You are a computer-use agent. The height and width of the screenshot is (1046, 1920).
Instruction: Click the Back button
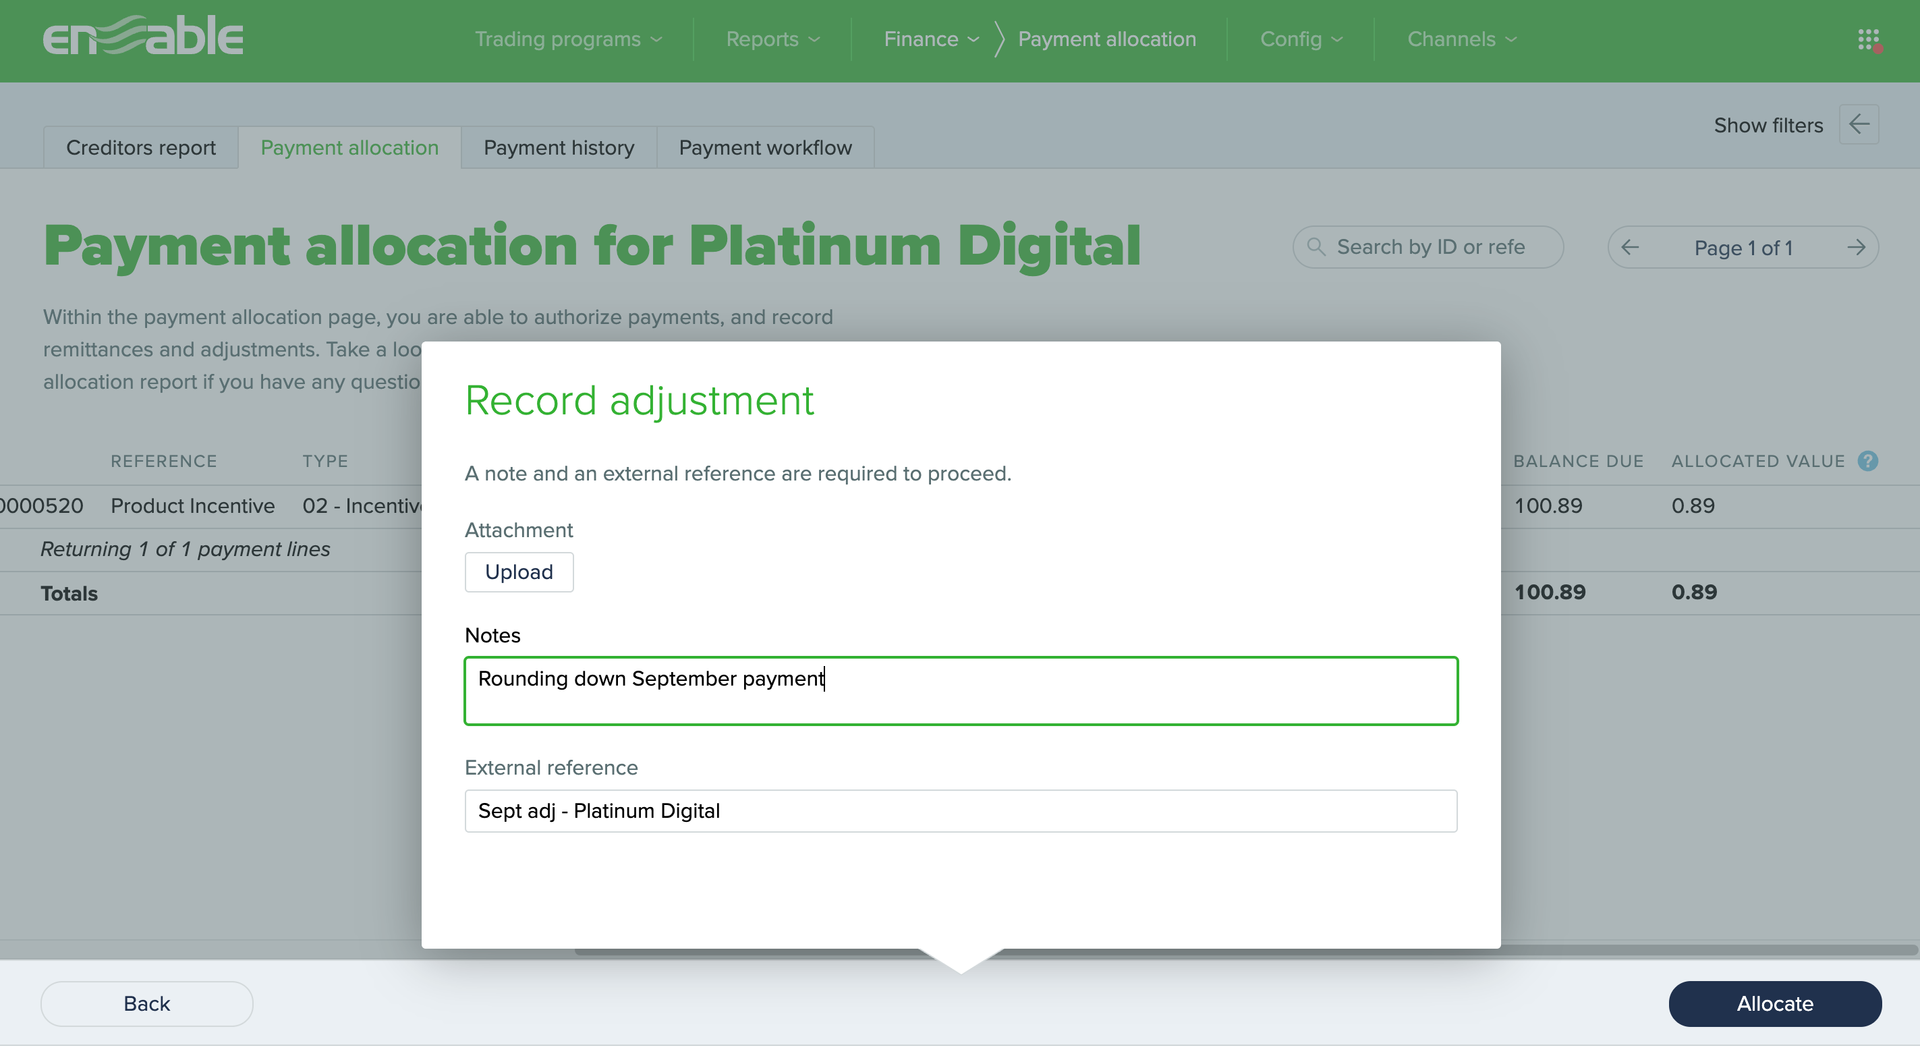[147, 1003]
